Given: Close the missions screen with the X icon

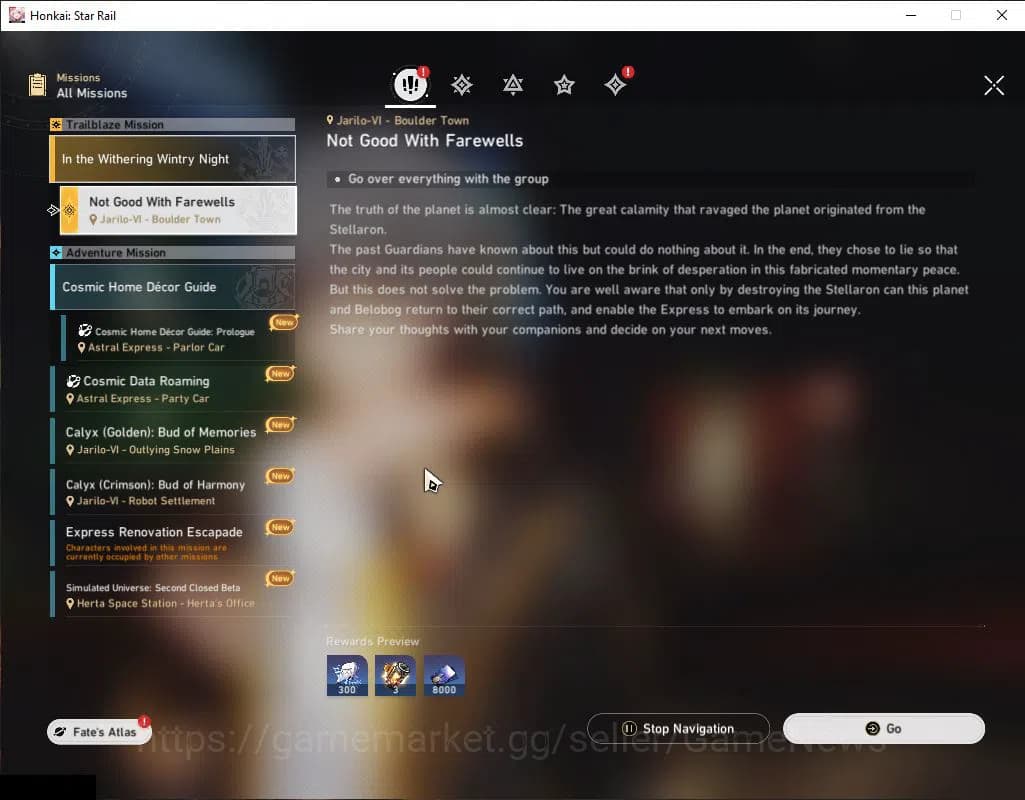Looking at the screenshot, I should (x=994, y=85).
